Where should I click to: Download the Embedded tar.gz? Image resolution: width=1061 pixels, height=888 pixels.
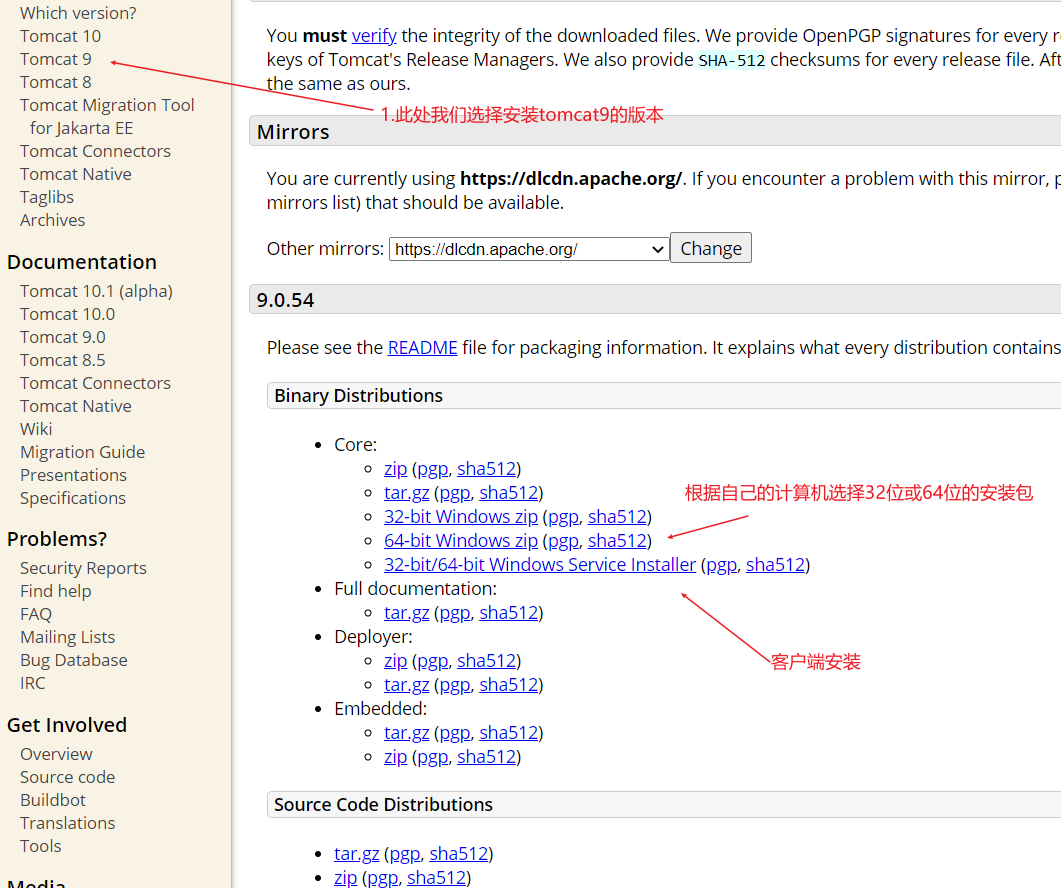coord(406,733)
